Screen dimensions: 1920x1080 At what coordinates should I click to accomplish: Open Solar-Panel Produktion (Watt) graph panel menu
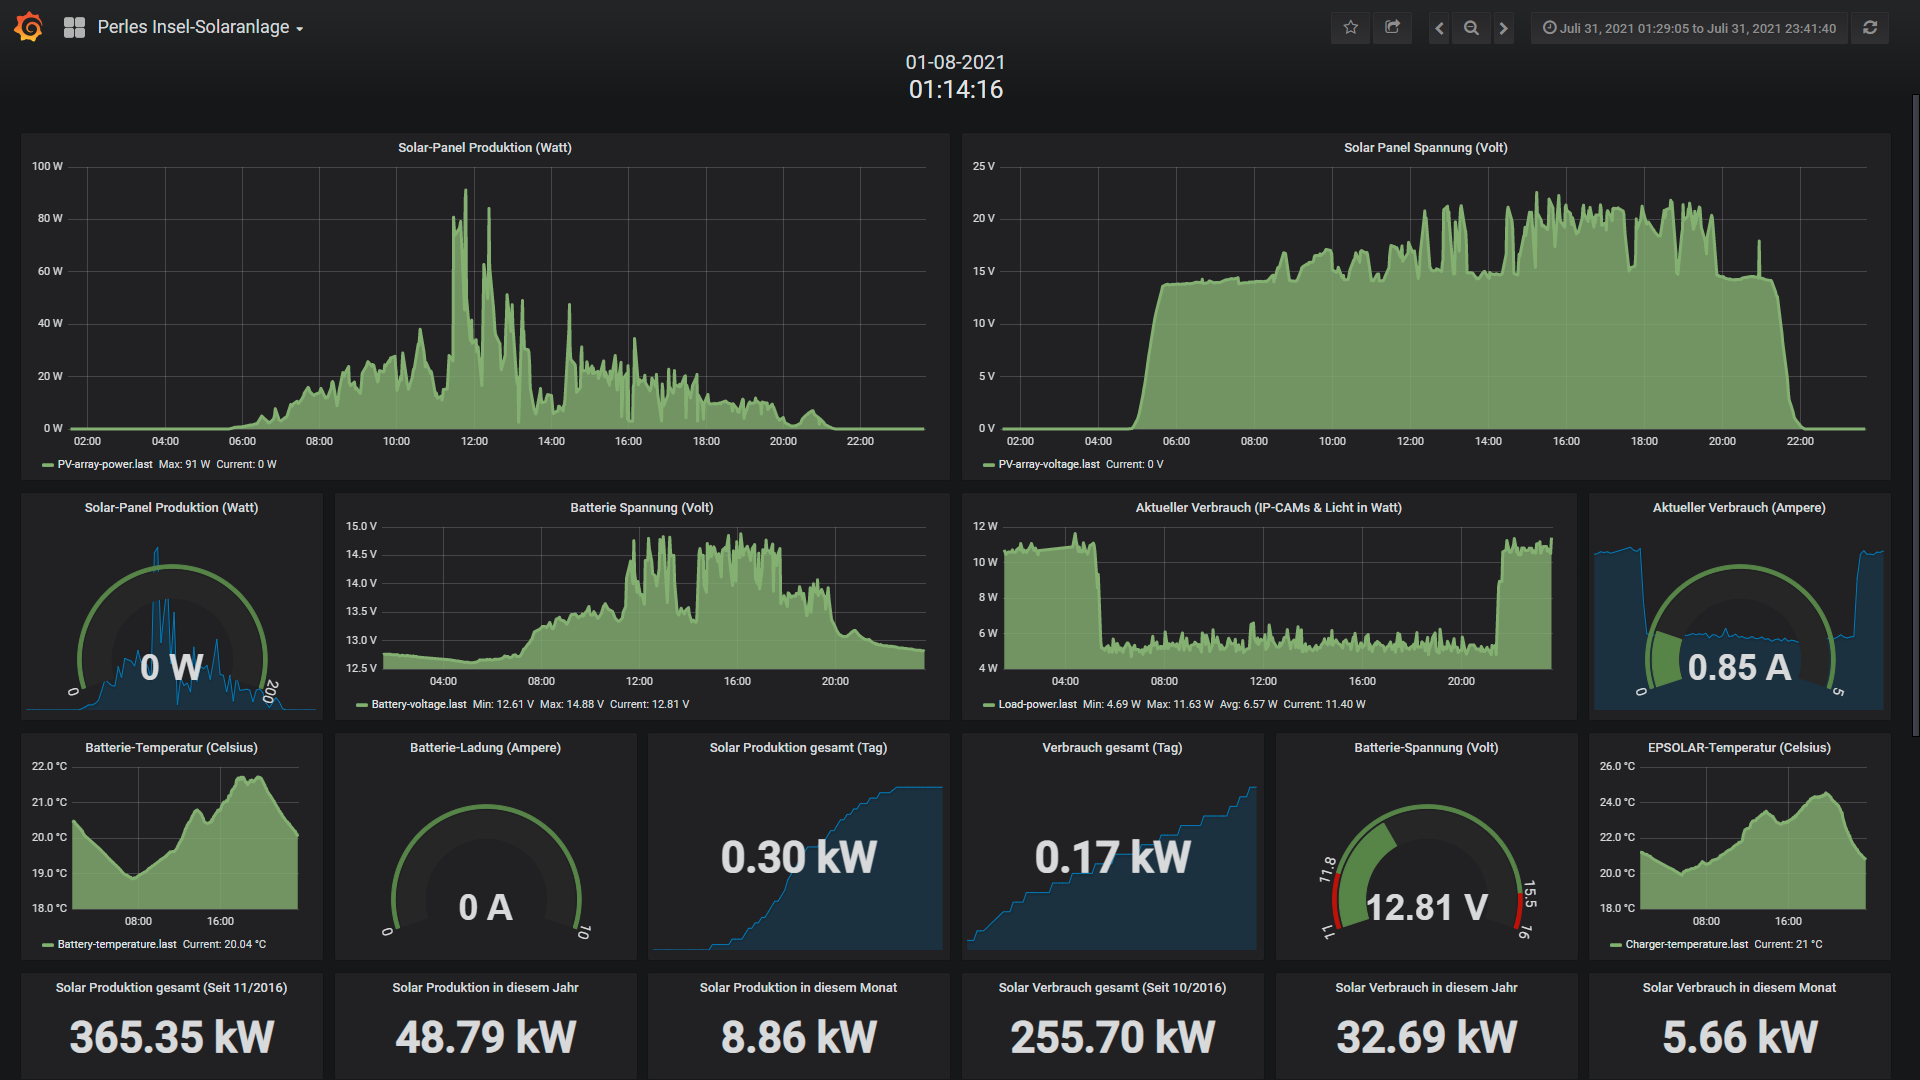coord(484,147)
